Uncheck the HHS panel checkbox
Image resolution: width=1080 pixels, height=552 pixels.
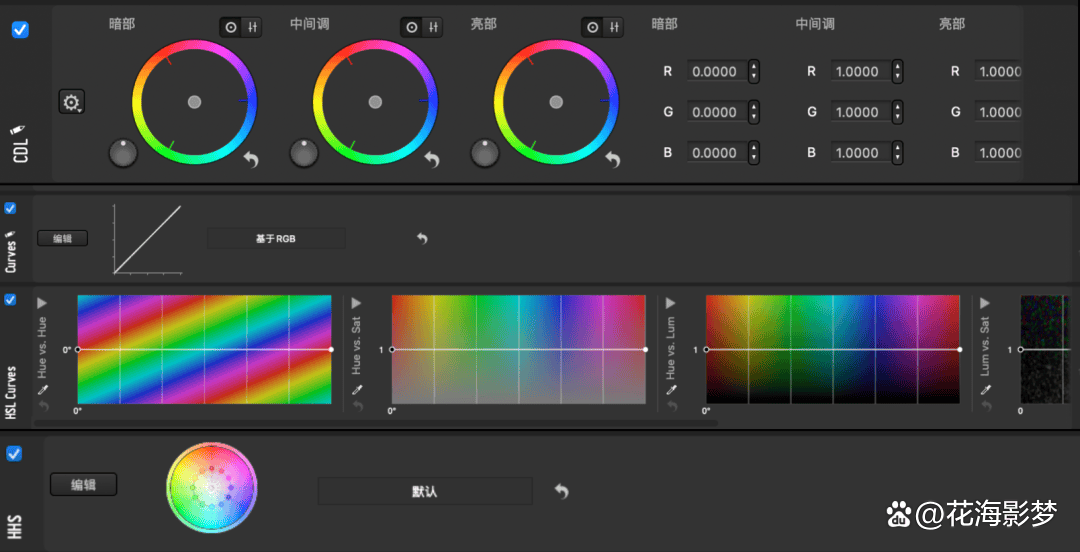pos(14,454)
